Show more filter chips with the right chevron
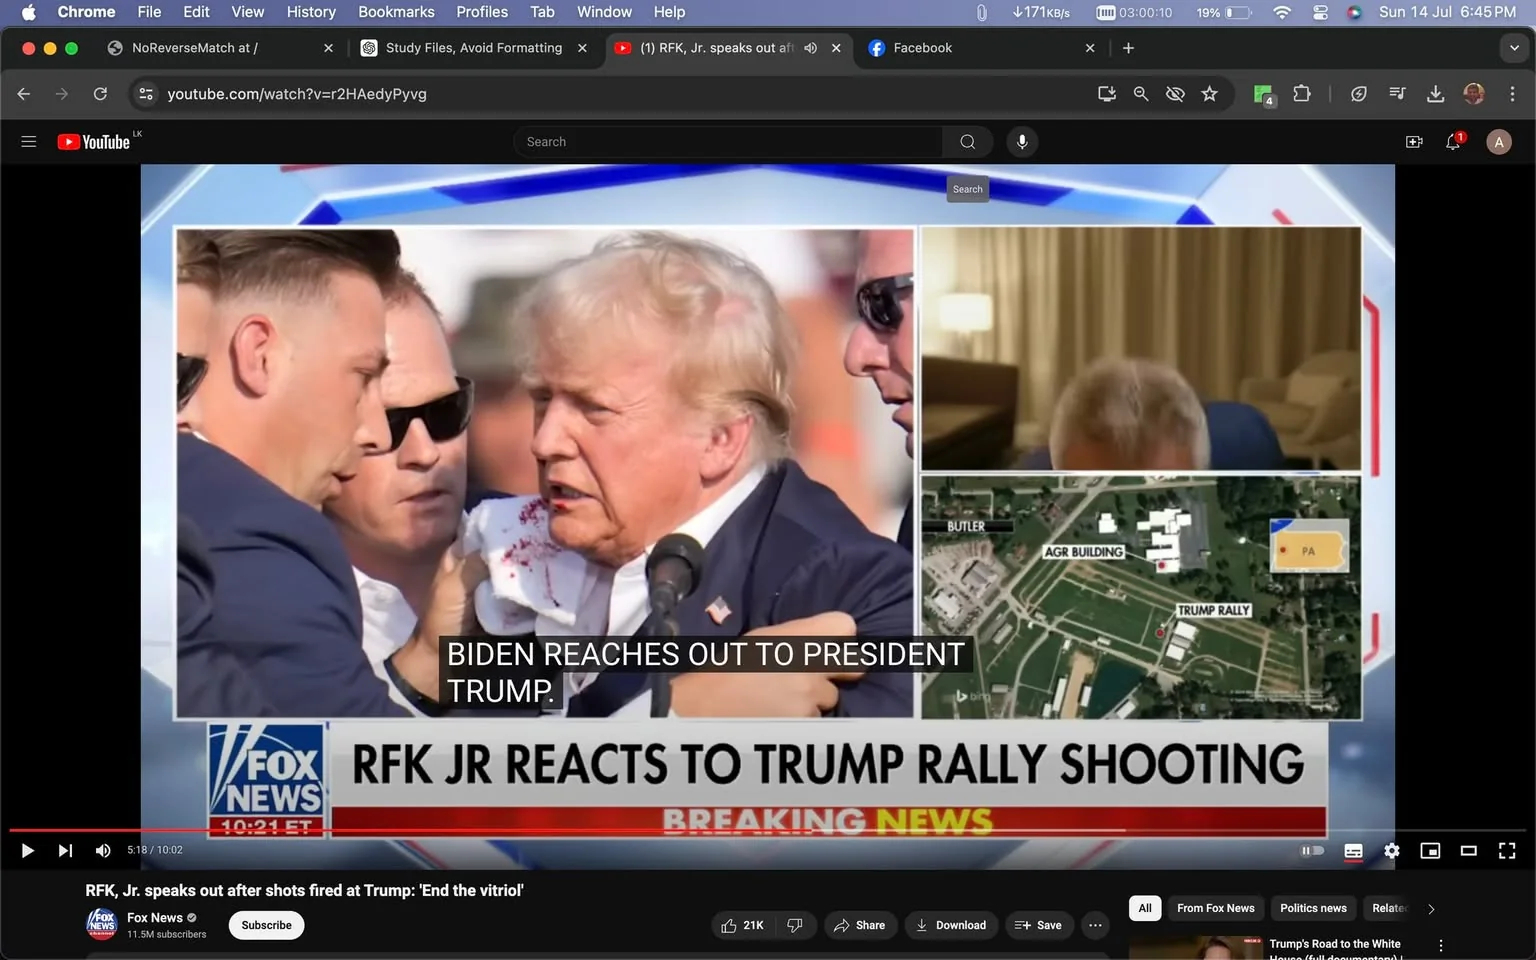 1431,909
